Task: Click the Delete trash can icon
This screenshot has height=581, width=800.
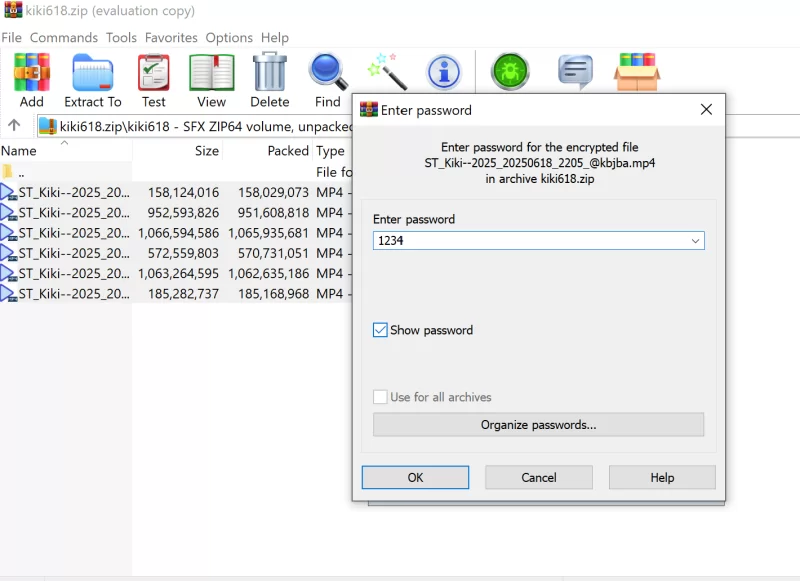Action: (x=270, y=72)
